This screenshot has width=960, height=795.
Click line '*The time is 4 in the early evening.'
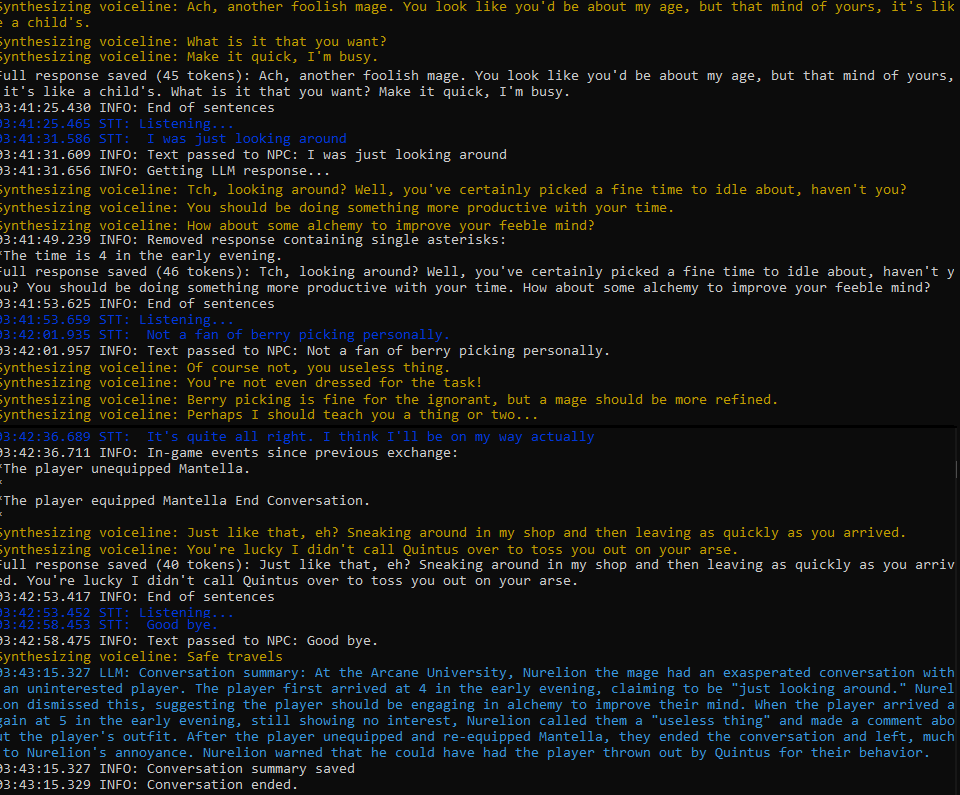[x=141, y=256]
